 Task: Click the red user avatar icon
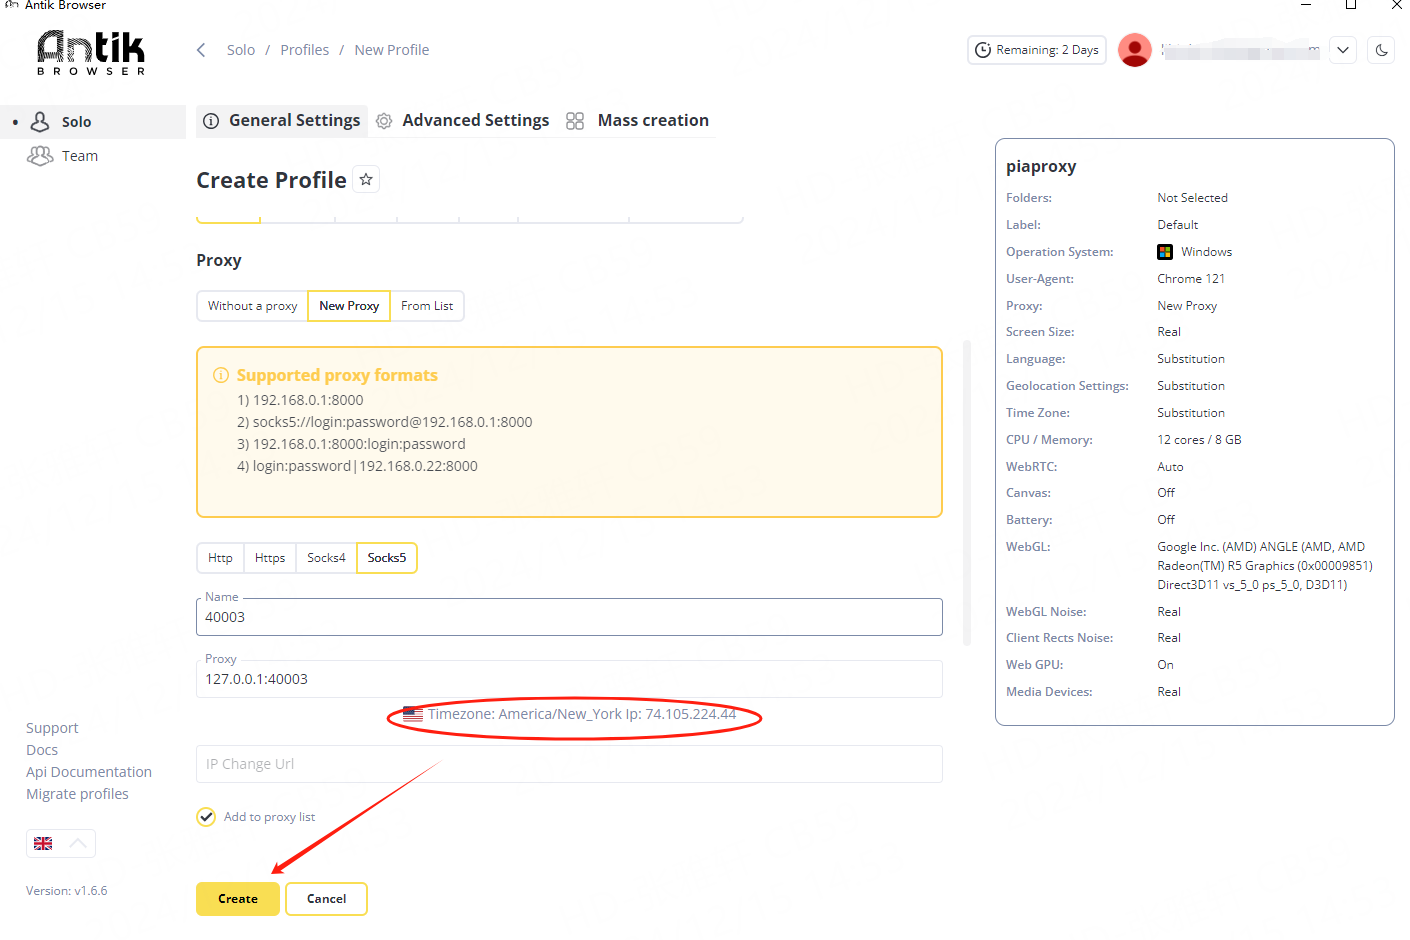[x=1134, y=50]
